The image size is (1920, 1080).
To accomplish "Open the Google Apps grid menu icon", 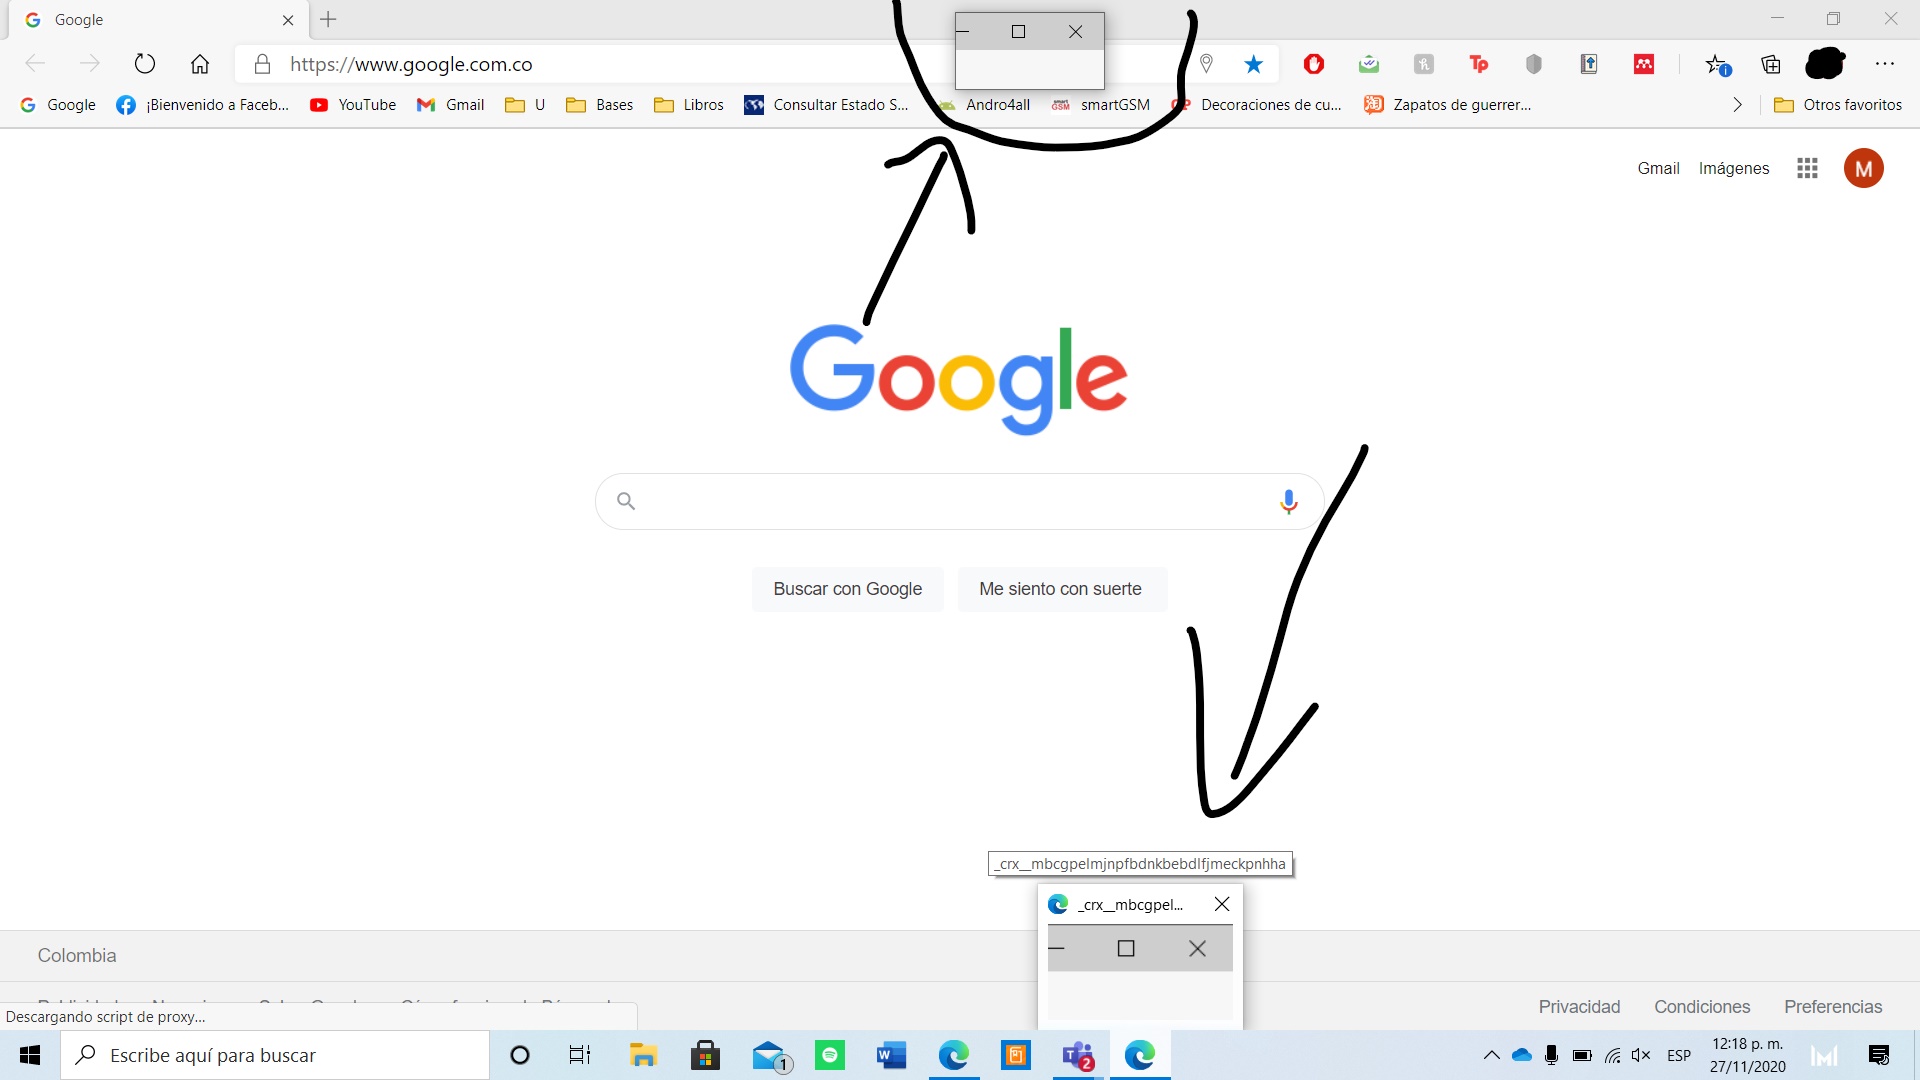I will (1807, 167).
